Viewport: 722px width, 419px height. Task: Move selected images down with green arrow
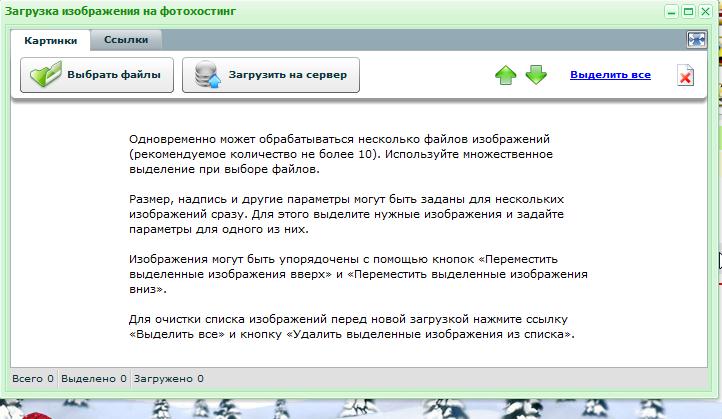pyautogui.click(x=537, y=76)
